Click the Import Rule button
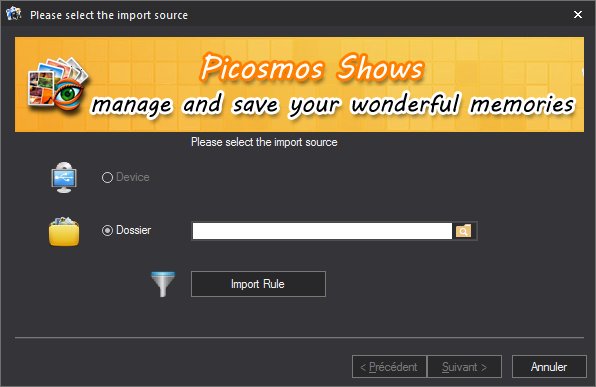This screenshot has height=387, width=596. pos(258,284)
